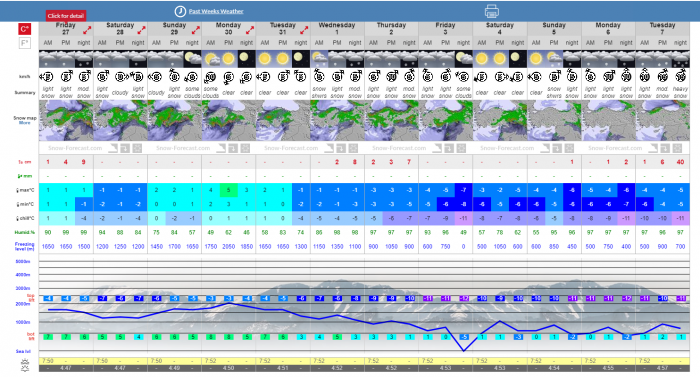700x377 pixels.
Task: Expand Saturday 28 hourly detail arrows
Action: tap(141, 30)
